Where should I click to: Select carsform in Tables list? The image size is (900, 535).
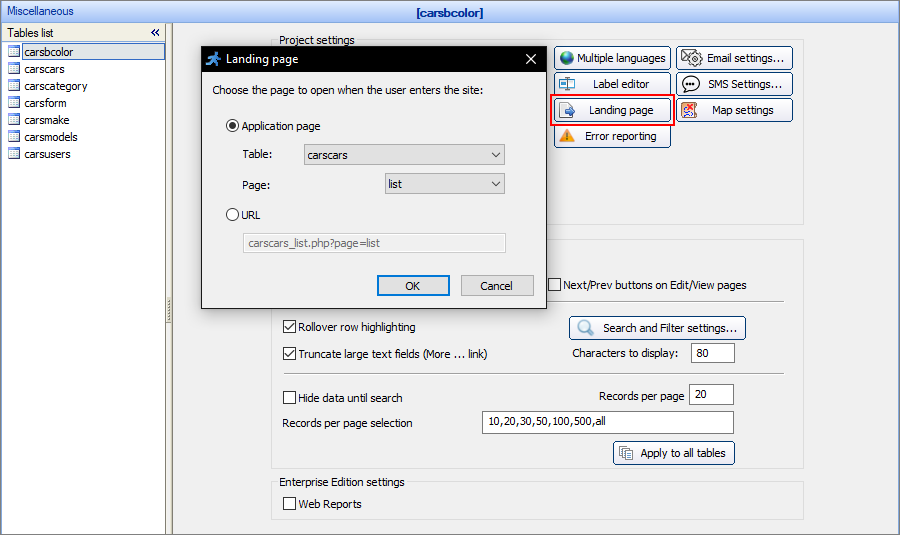[45, 103]
